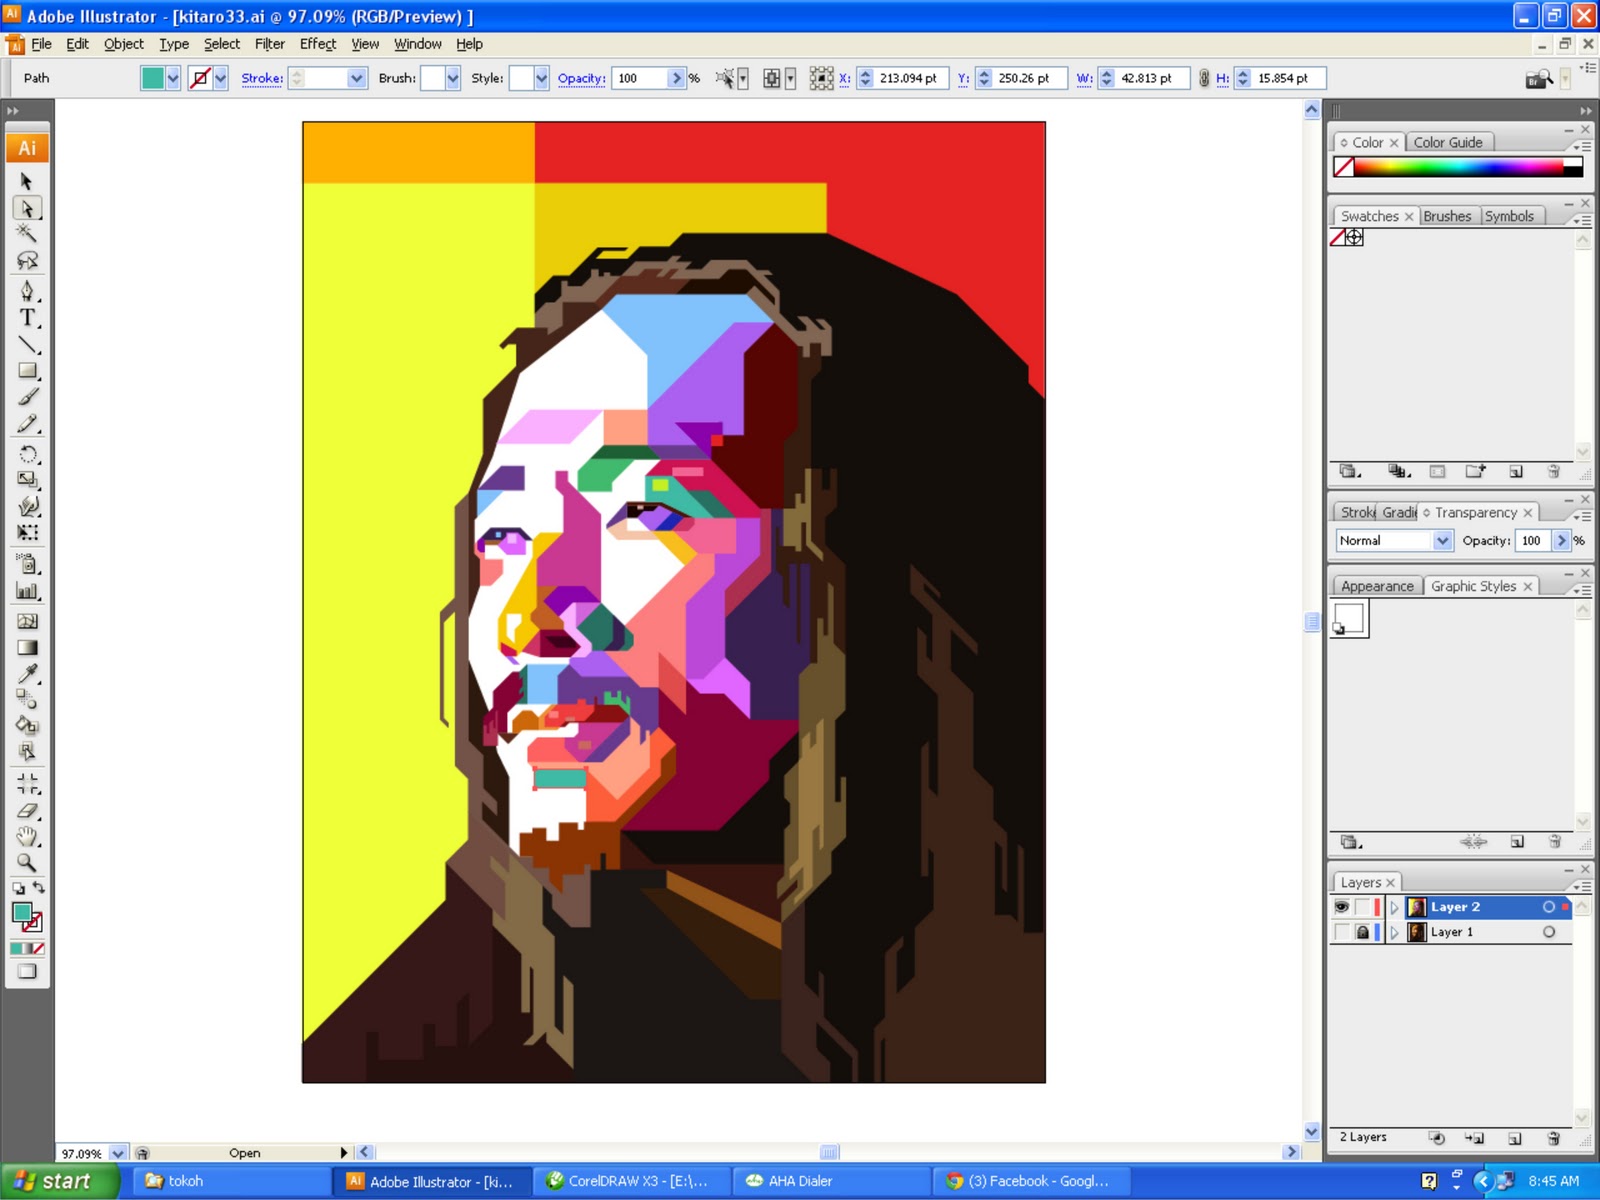Viewport: 1600px width, 1200px height.
Task: Select the Rotate tool
Action: [27, 454]
